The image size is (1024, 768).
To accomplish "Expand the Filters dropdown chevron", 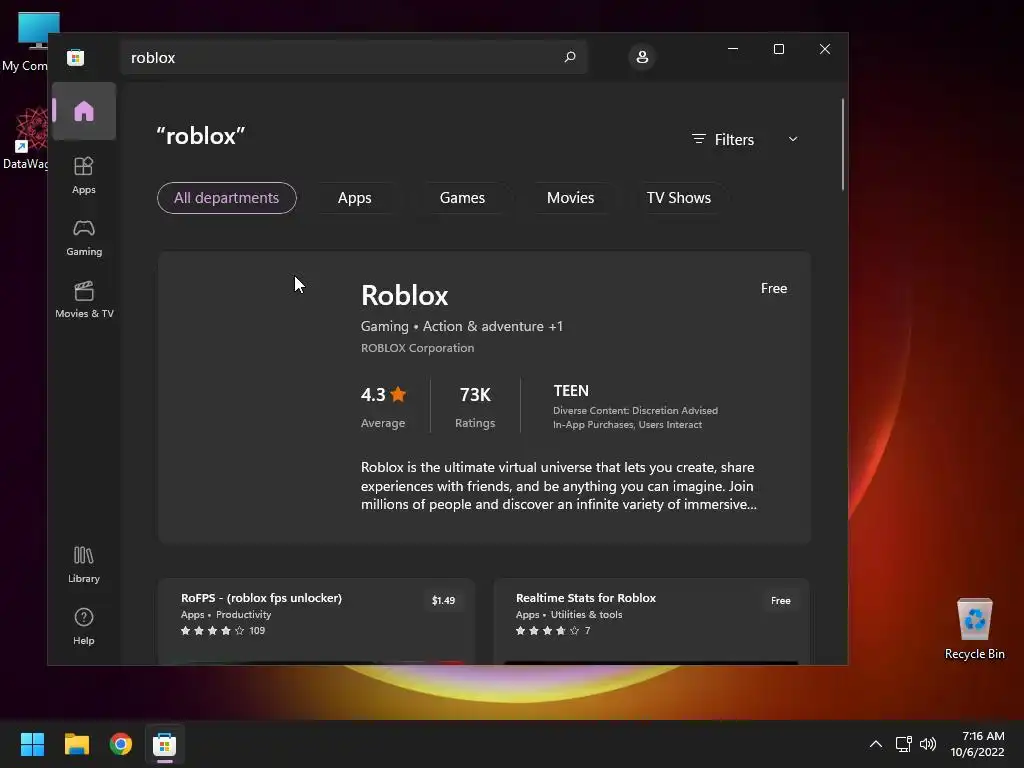I will coord(793,139).
